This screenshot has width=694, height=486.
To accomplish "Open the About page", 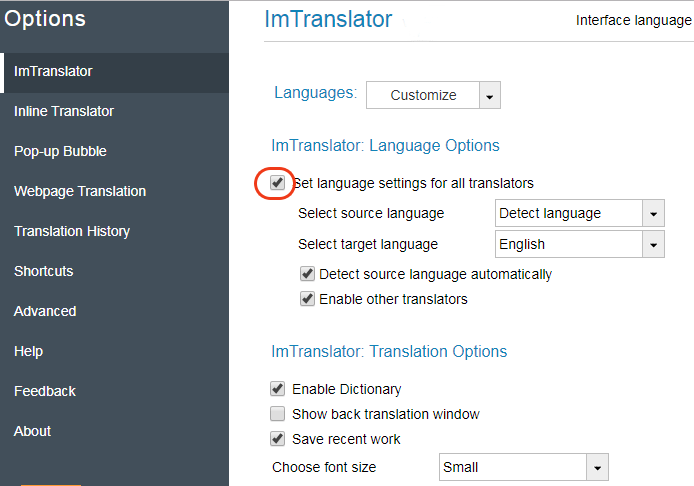I will tap(32, 431).
